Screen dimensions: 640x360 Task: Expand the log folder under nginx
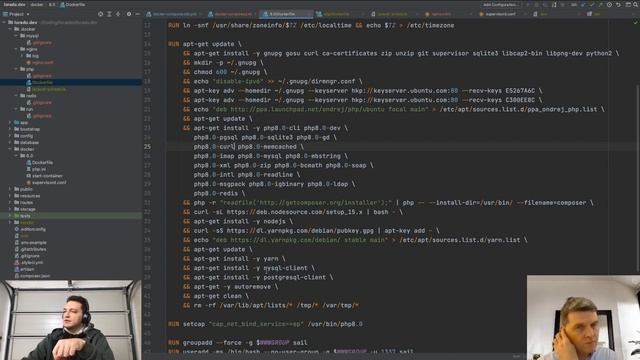point(23,56)
